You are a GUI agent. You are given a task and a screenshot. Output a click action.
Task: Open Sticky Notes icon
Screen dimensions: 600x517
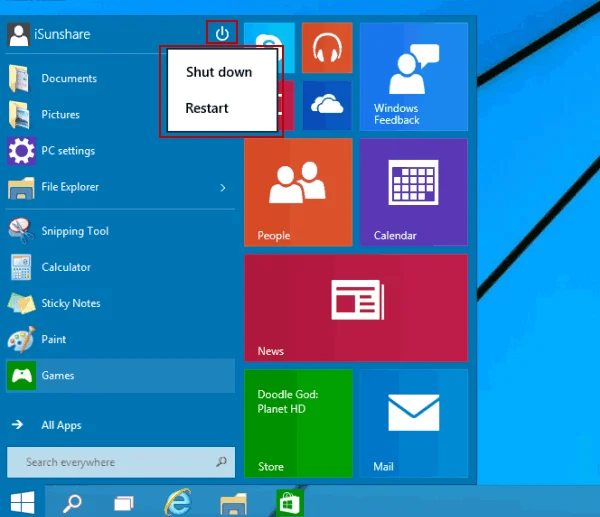21,303
